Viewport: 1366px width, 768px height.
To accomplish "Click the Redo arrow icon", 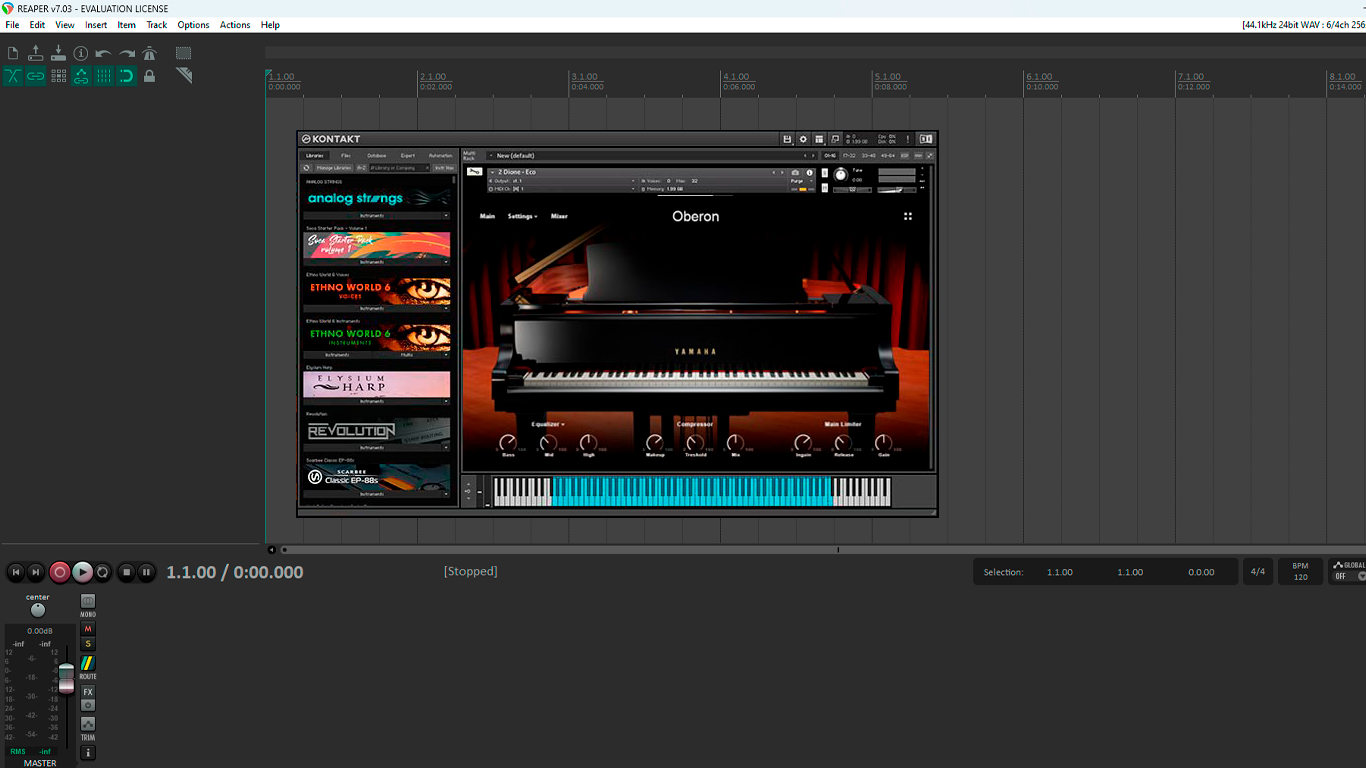I will click(x=127, y=53).
